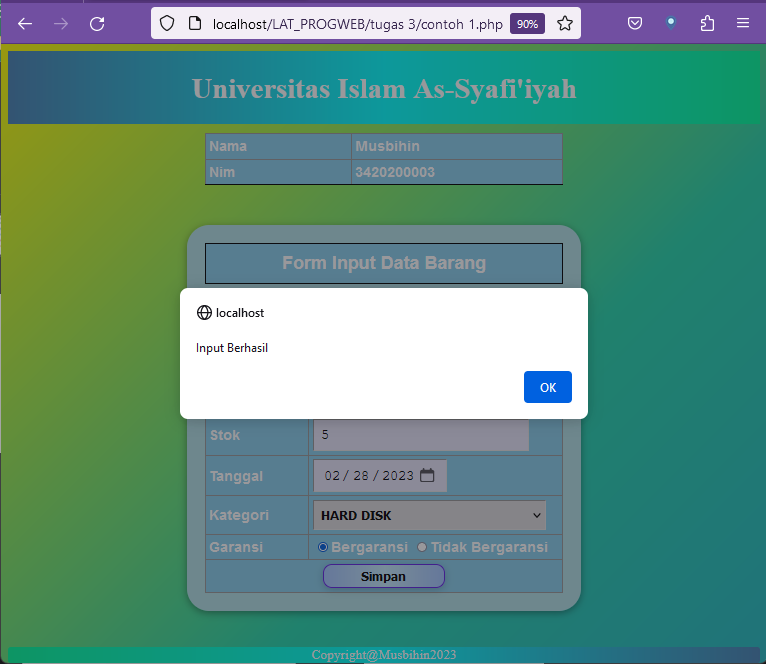Image resolution: width=766 pixels, height=664 pixels.
Task: Click the Universitas Islam As-Syafi'iyah title
Action: pos(384,89)
